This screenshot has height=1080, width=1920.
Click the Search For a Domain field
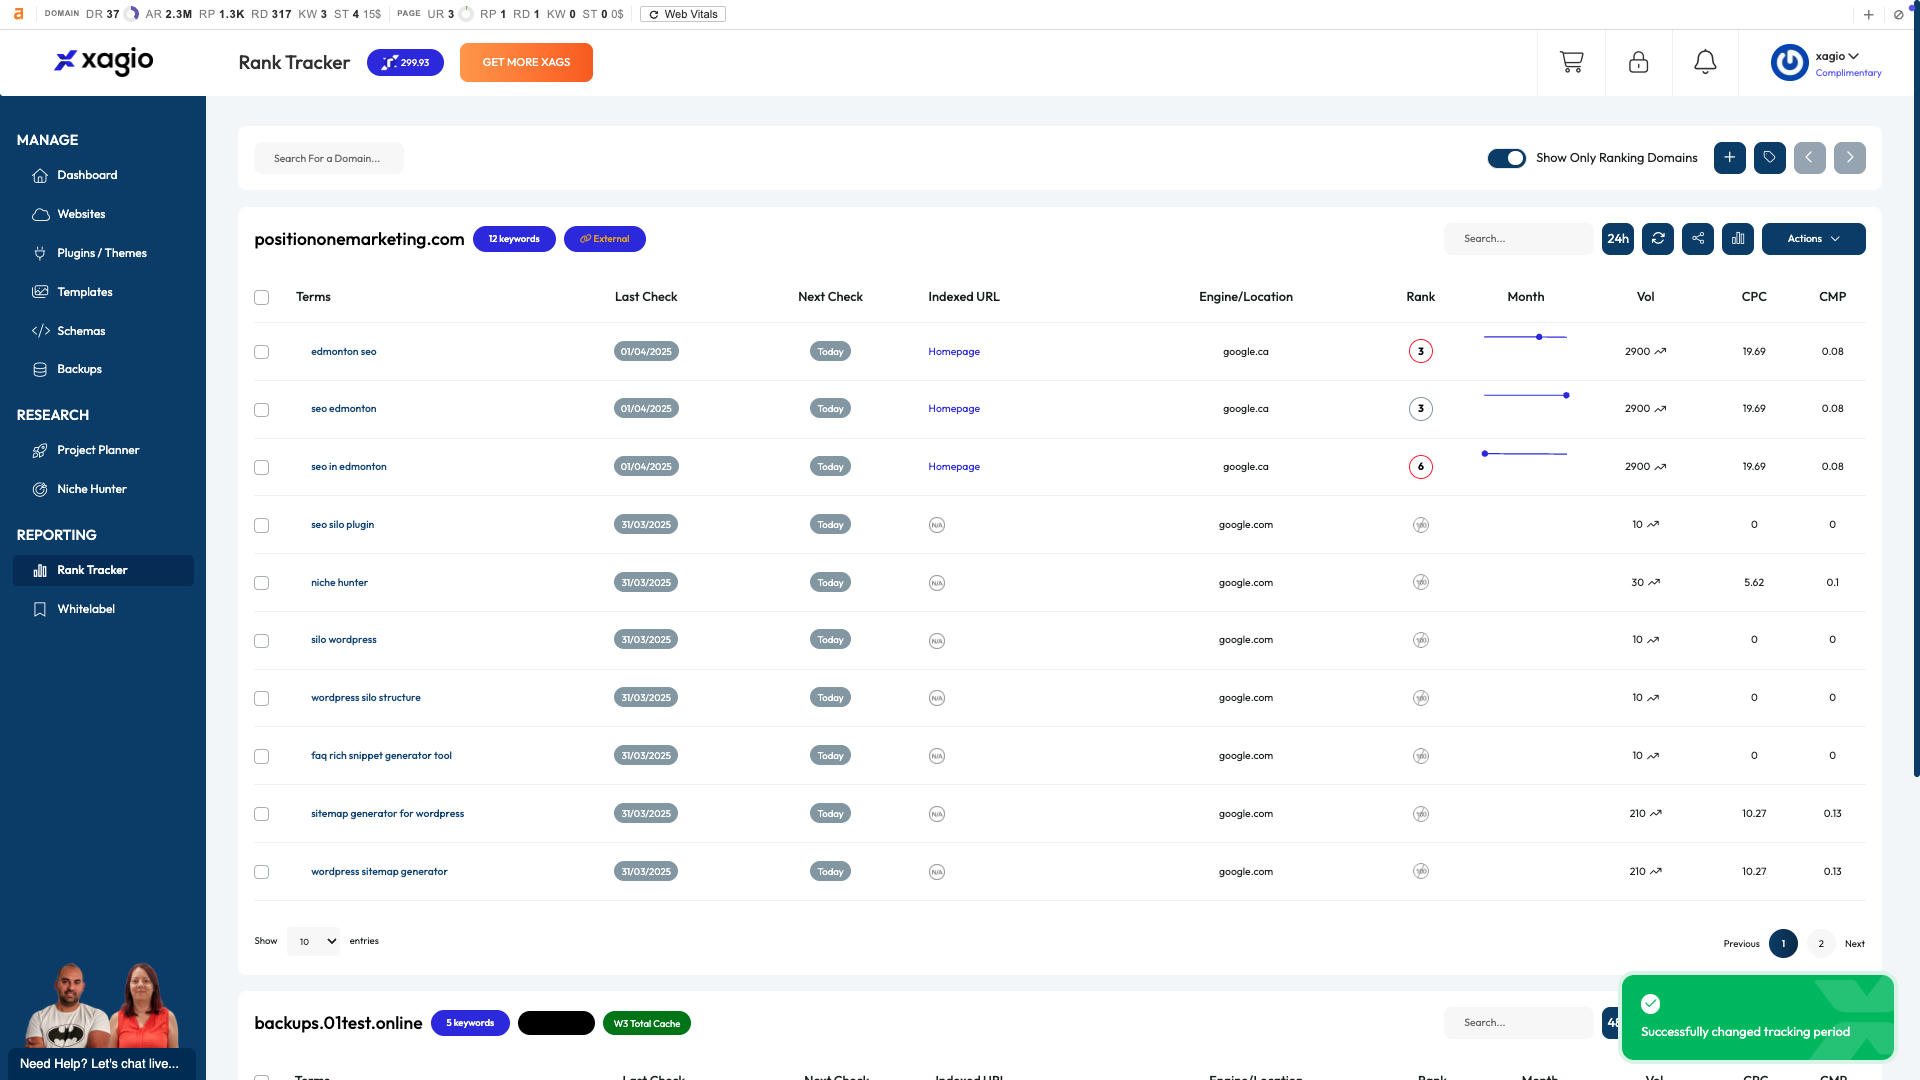click(x=328, y=158)
